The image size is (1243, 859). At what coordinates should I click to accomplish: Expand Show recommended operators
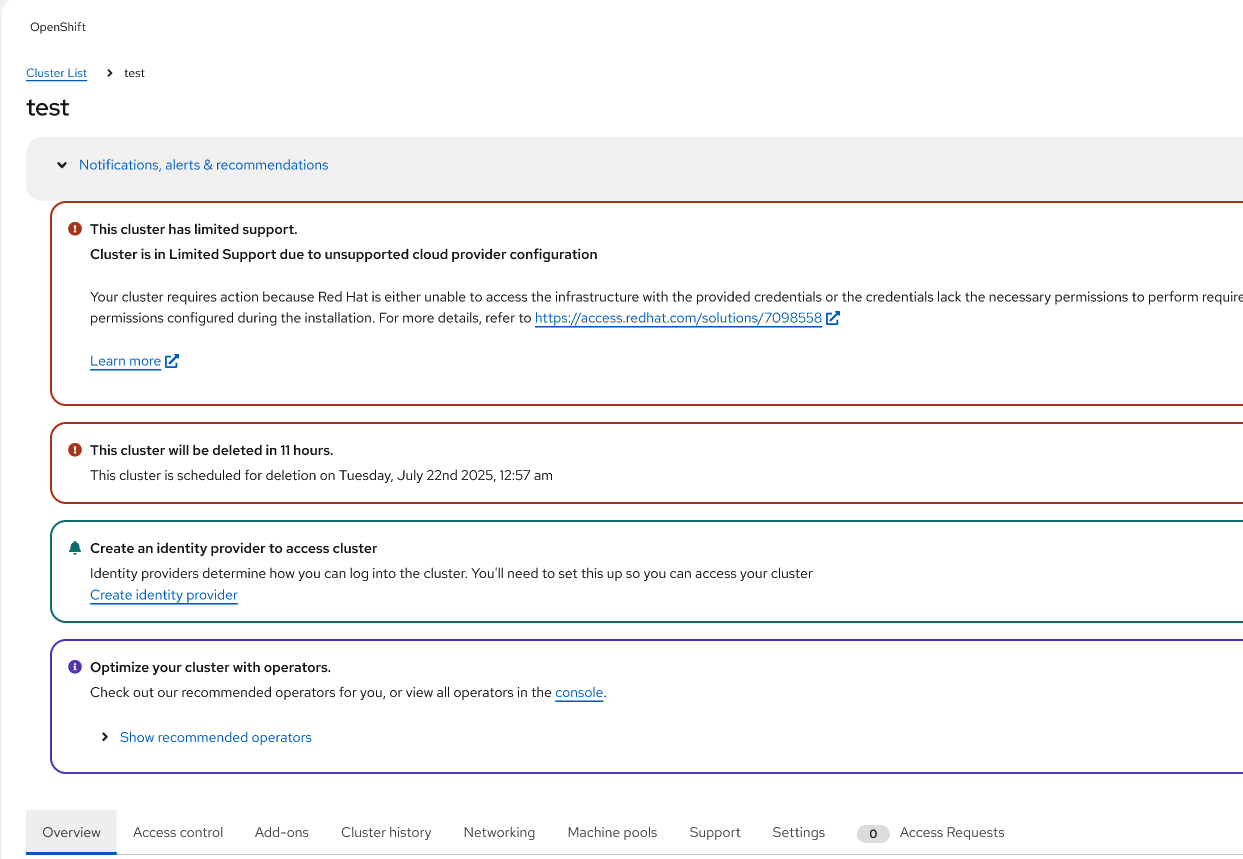tap(215, 737)
